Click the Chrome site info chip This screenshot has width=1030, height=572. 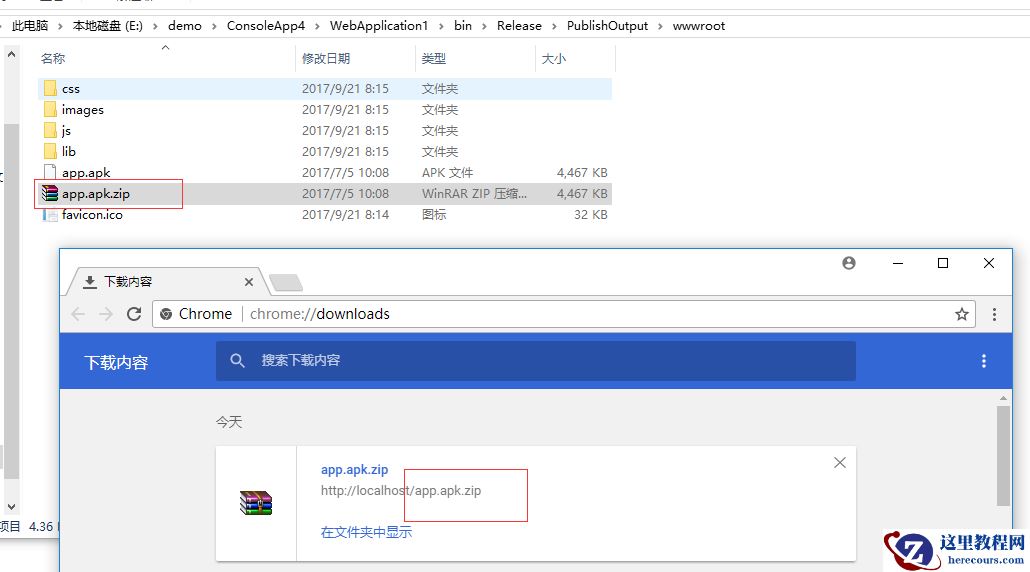pyautogui.click(x=196, y=314)
